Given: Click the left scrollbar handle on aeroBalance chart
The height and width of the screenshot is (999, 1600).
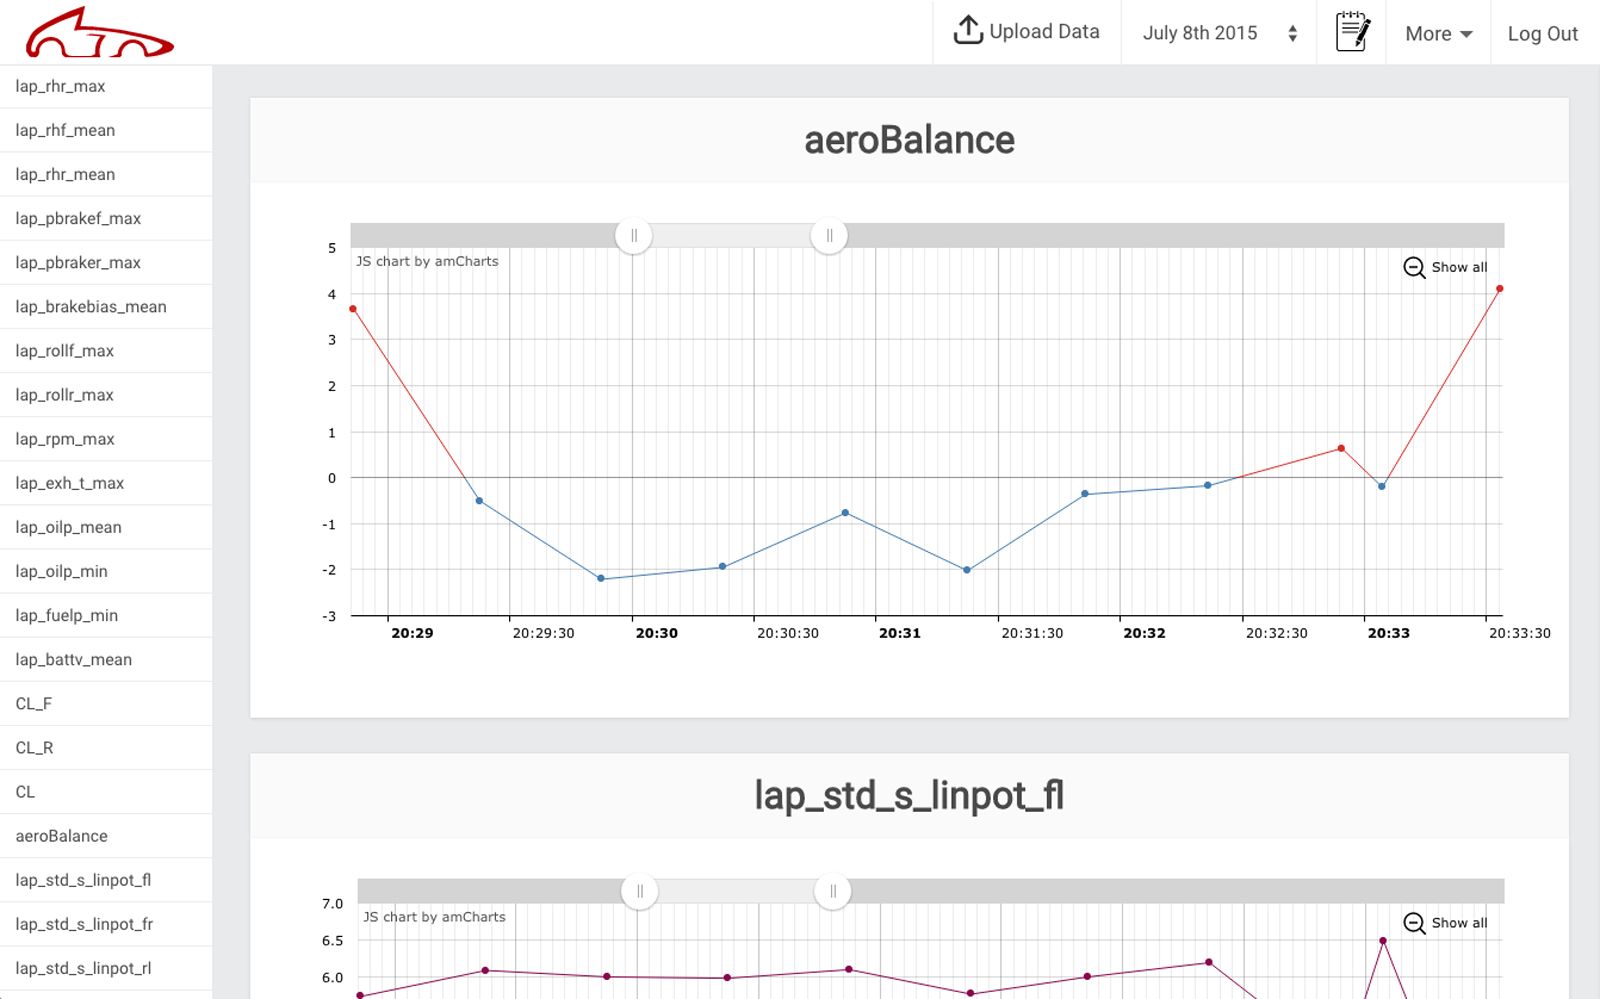Looking at the screenshot, I should click(634, 236).
